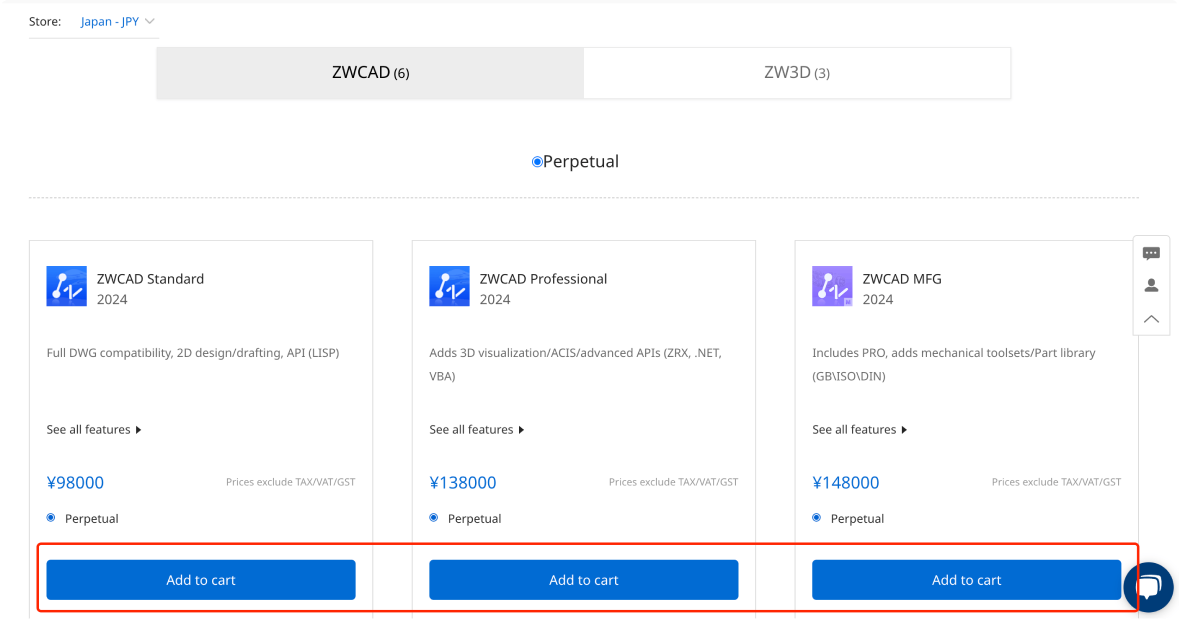Select Perpetual licensing option at top
This screenshot has width=1179, height=619.
point(575,161)
